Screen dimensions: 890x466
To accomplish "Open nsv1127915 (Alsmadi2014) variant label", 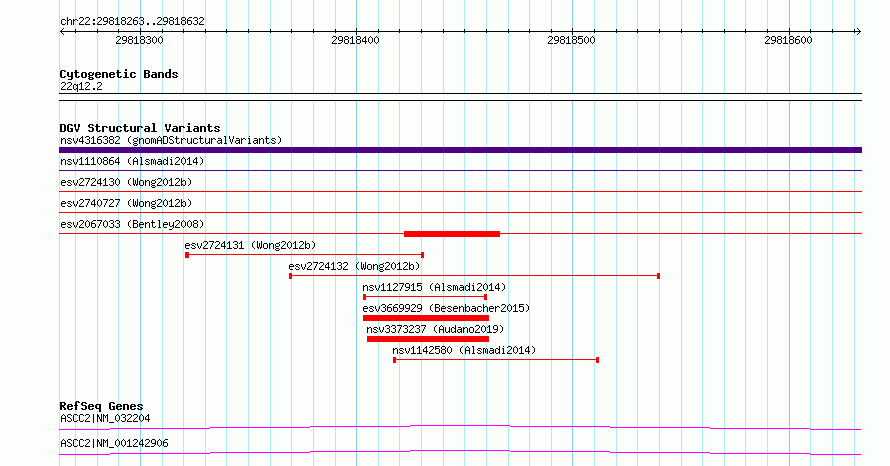I will [x=434, y=287].
